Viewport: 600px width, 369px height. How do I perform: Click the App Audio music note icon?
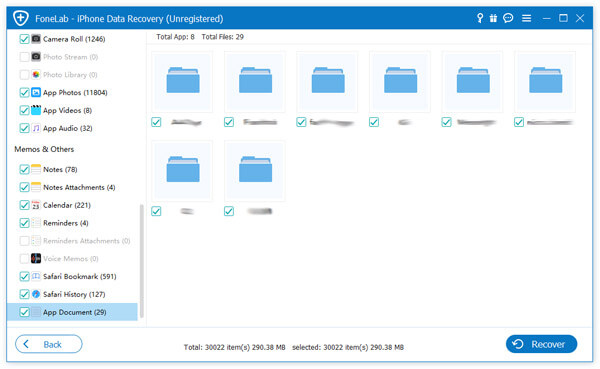coord(36,128)
